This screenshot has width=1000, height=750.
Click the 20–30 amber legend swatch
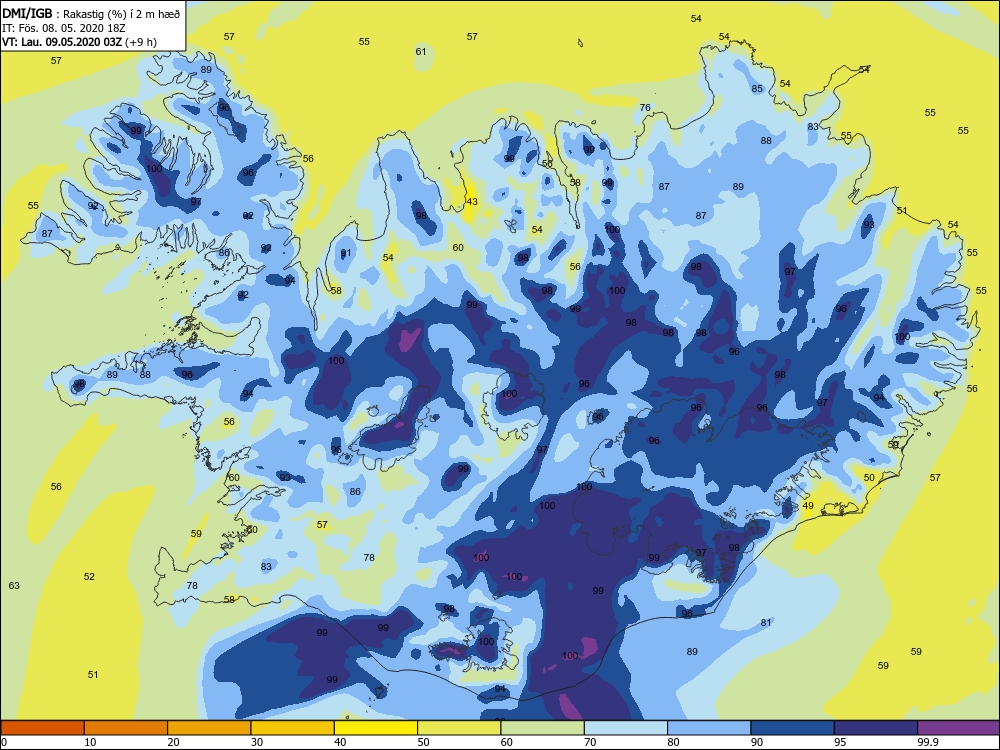click(x=209, y=728)
